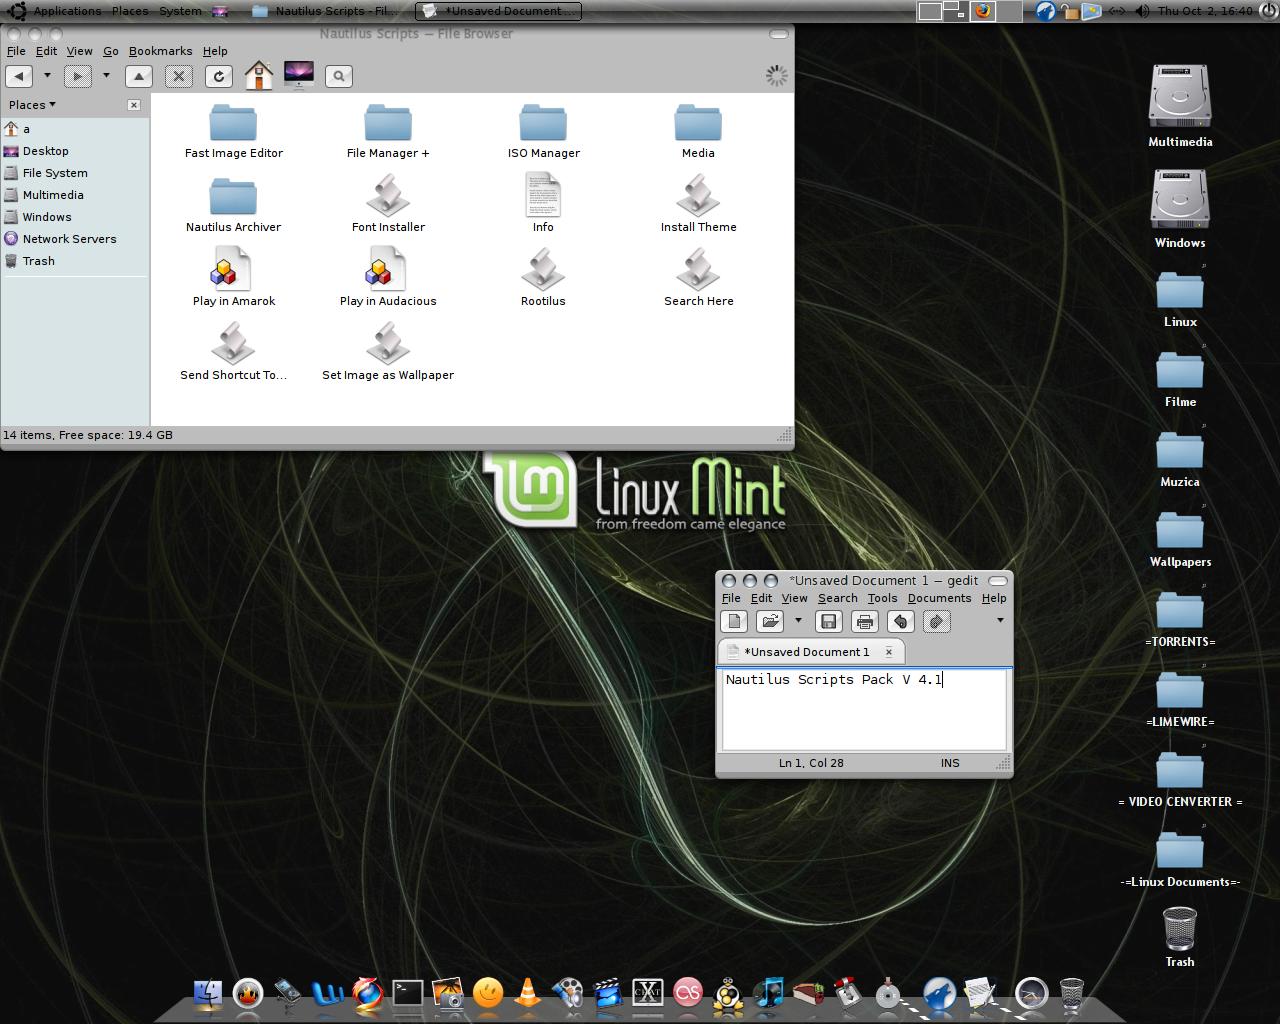Save the gedit document
The width and height of the screenshot is (1280, 1024).
(828, 621)
